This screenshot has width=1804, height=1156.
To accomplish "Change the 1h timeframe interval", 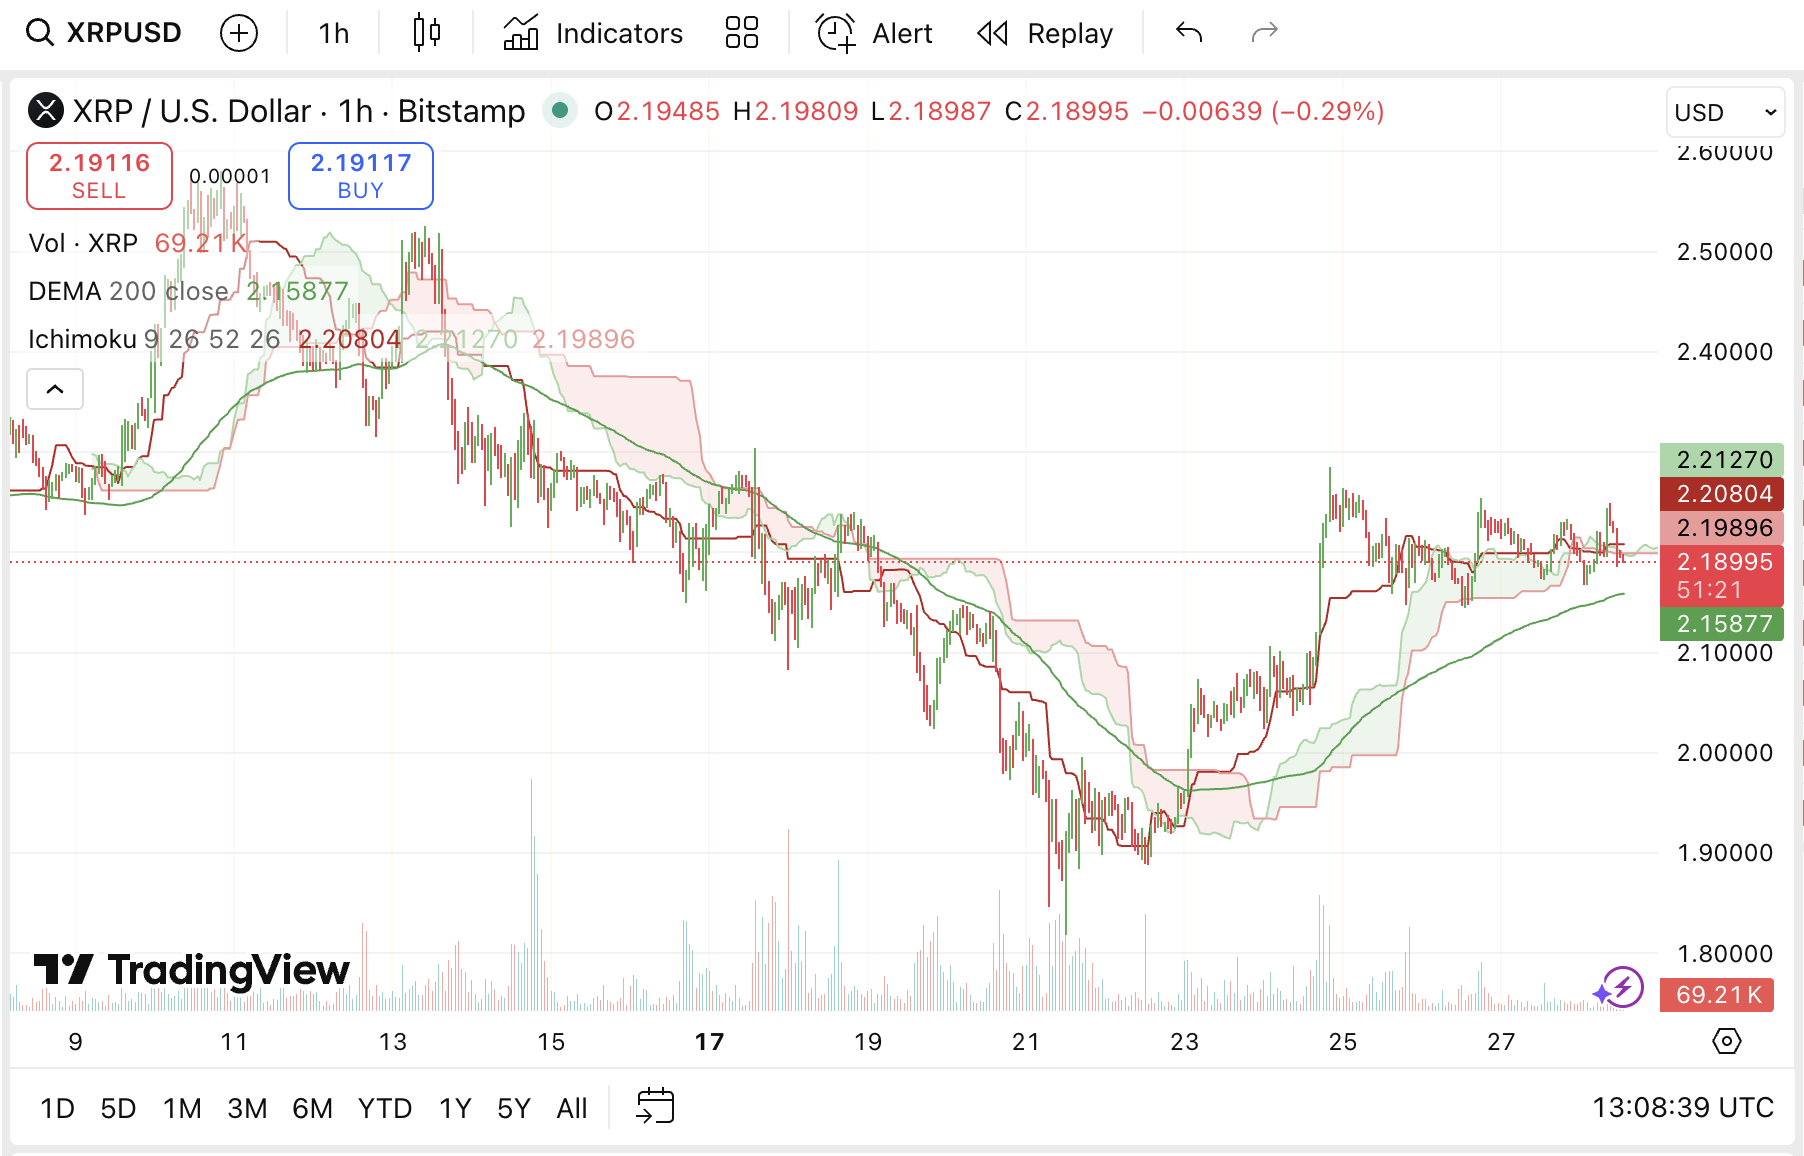I will coord(334,33).
